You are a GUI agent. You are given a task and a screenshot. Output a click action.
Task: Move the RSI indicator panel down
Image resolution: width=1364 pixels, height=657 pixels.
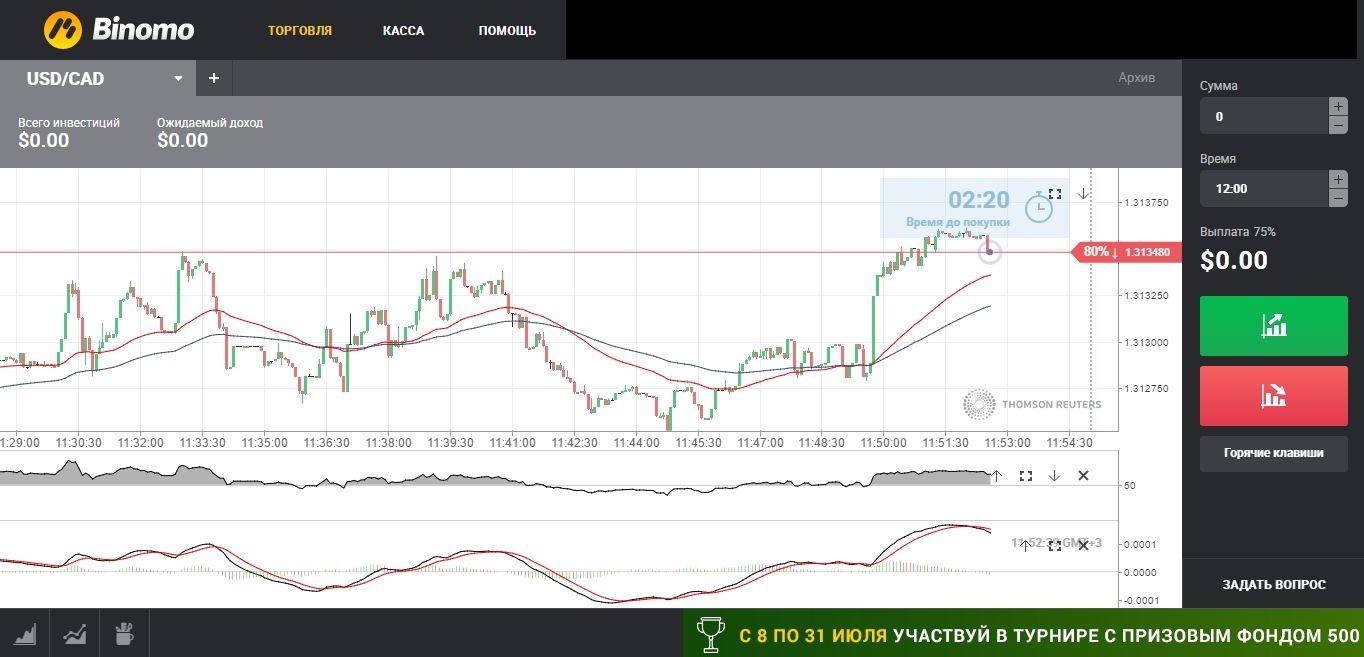point(1054,476)
